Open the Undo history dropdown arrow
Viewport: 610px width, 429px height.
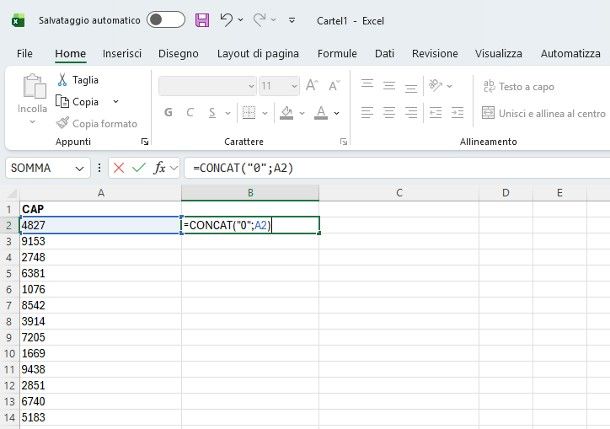(x=240, y=19)
